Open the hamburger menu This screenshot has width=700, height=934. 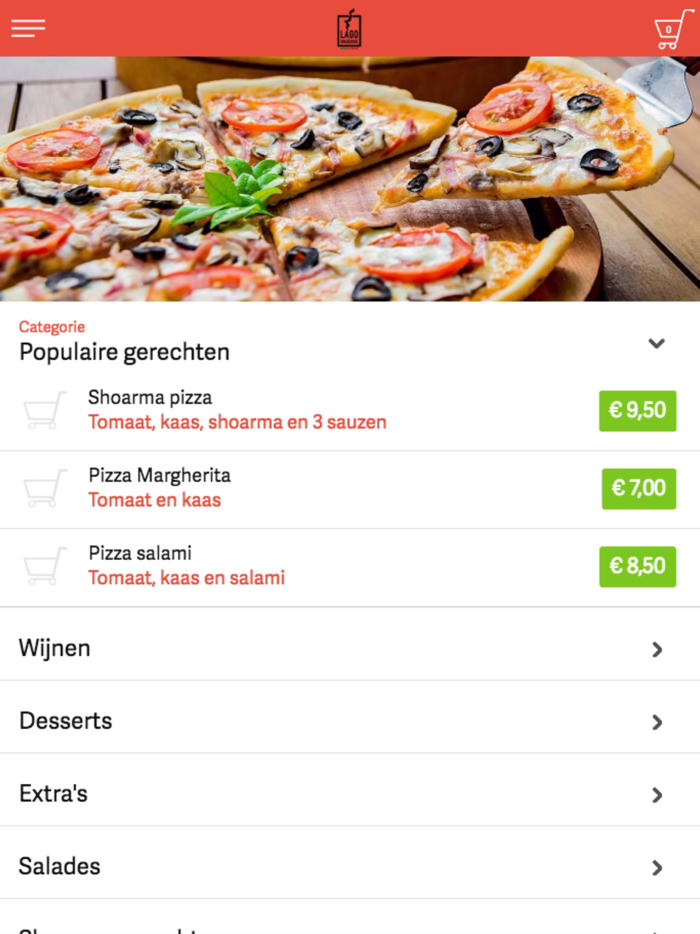28,28
